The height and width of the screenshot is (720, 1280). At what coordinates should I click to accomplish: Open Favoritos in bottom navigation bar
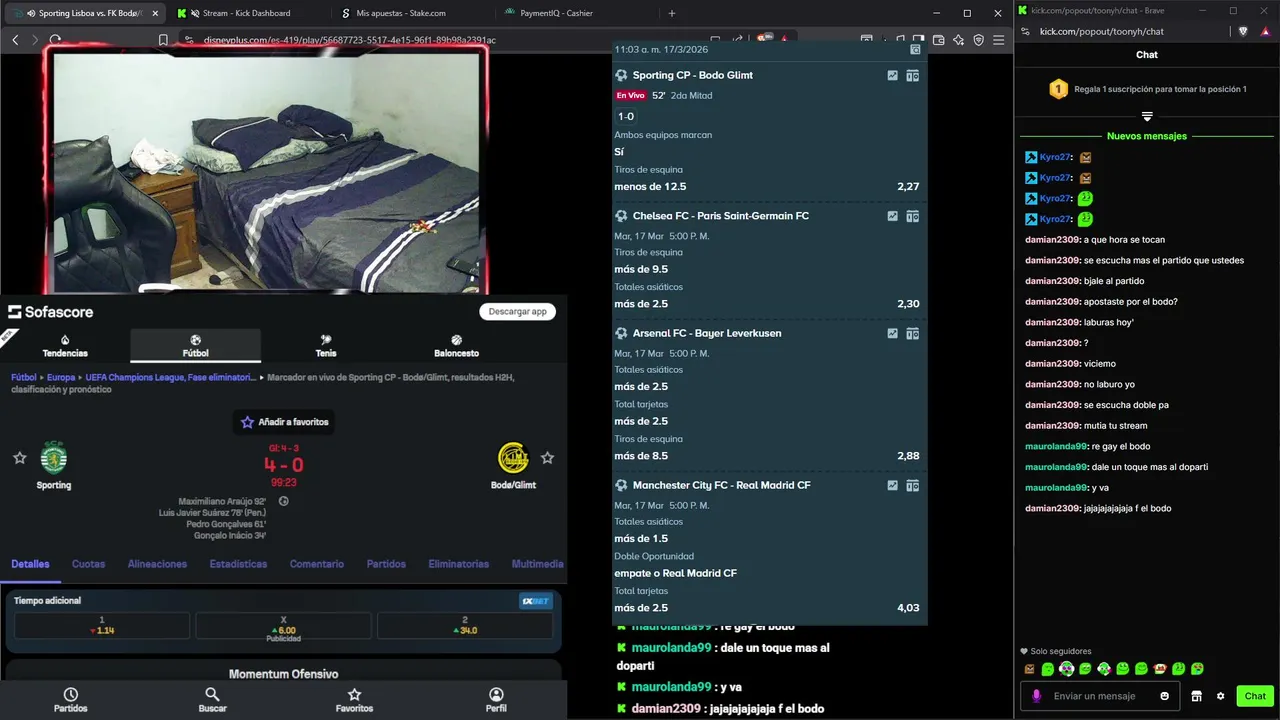[x=354, y=700]
